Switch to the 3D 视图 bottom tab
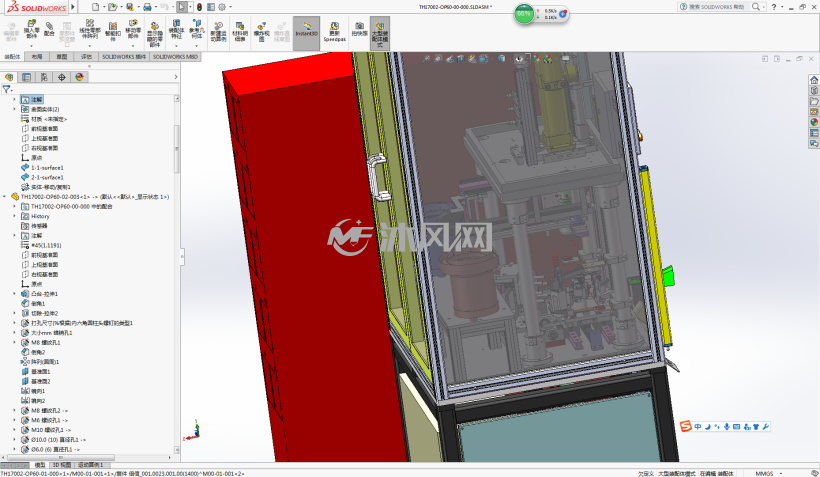The height and width of the screenshot is (477, 820). point(62,465)
